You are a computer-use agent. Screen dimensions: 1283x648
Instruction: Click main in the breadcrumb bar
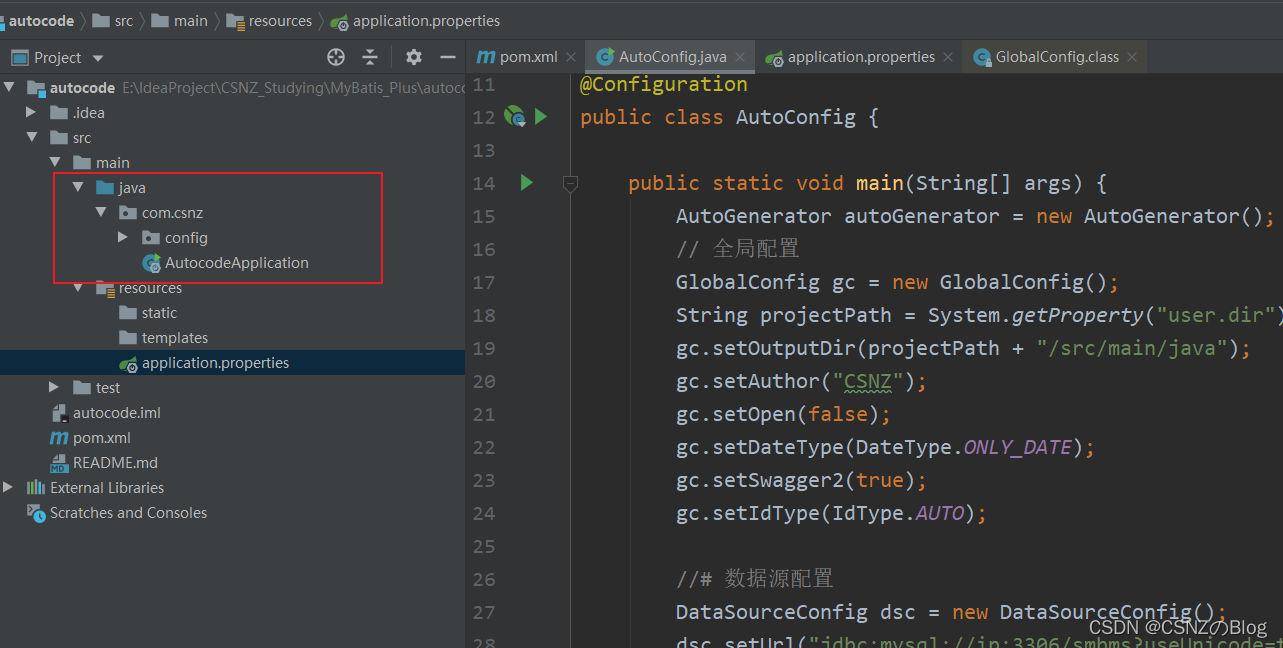tap(191, 20)
